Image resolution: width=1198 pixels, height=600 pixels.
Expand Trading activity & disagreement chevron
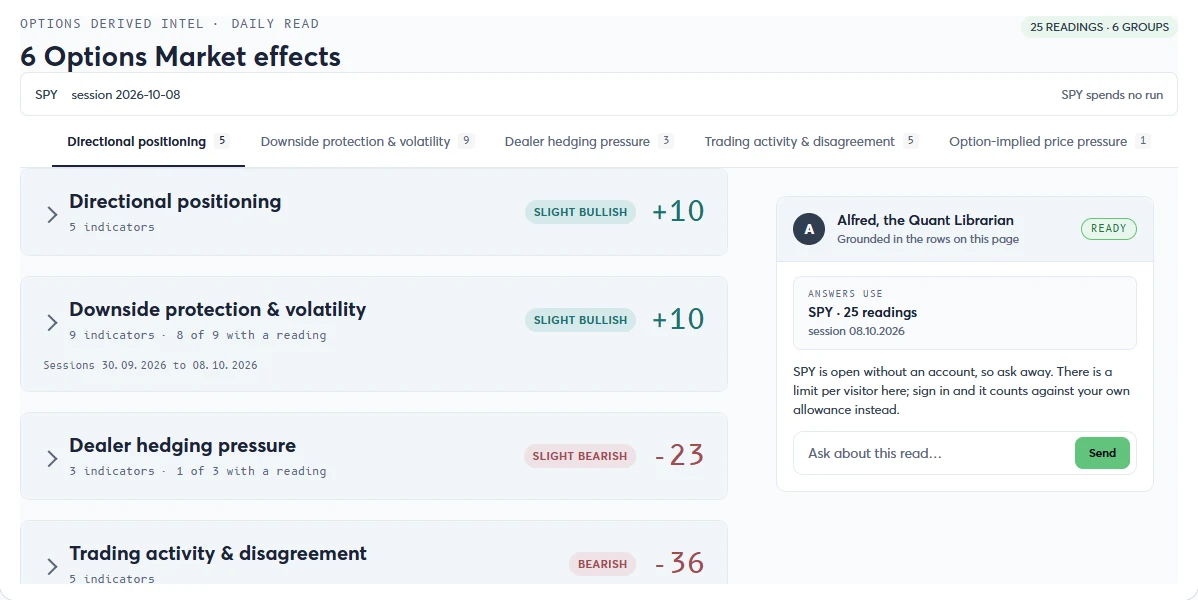[x=52, y=566]
